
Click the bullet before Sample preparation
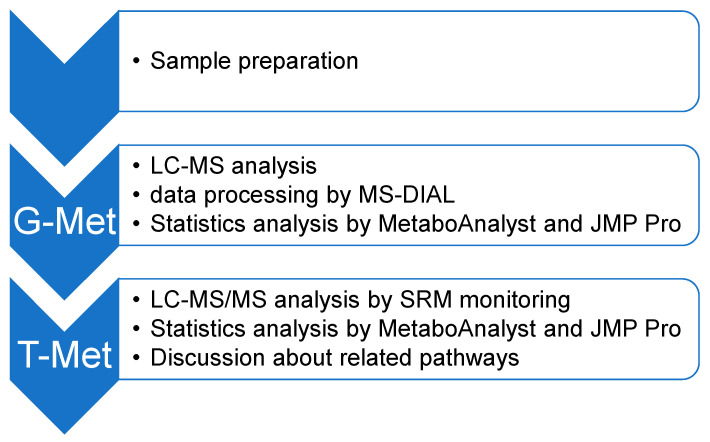point(136,61)
